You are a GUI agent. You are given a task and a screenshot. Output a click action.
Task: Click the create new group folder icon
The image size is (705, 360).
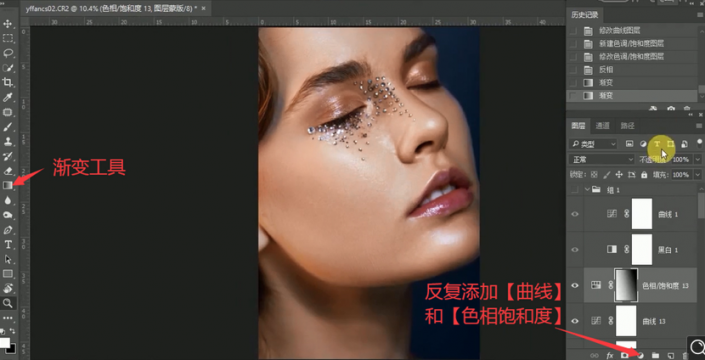coord(655,355)
